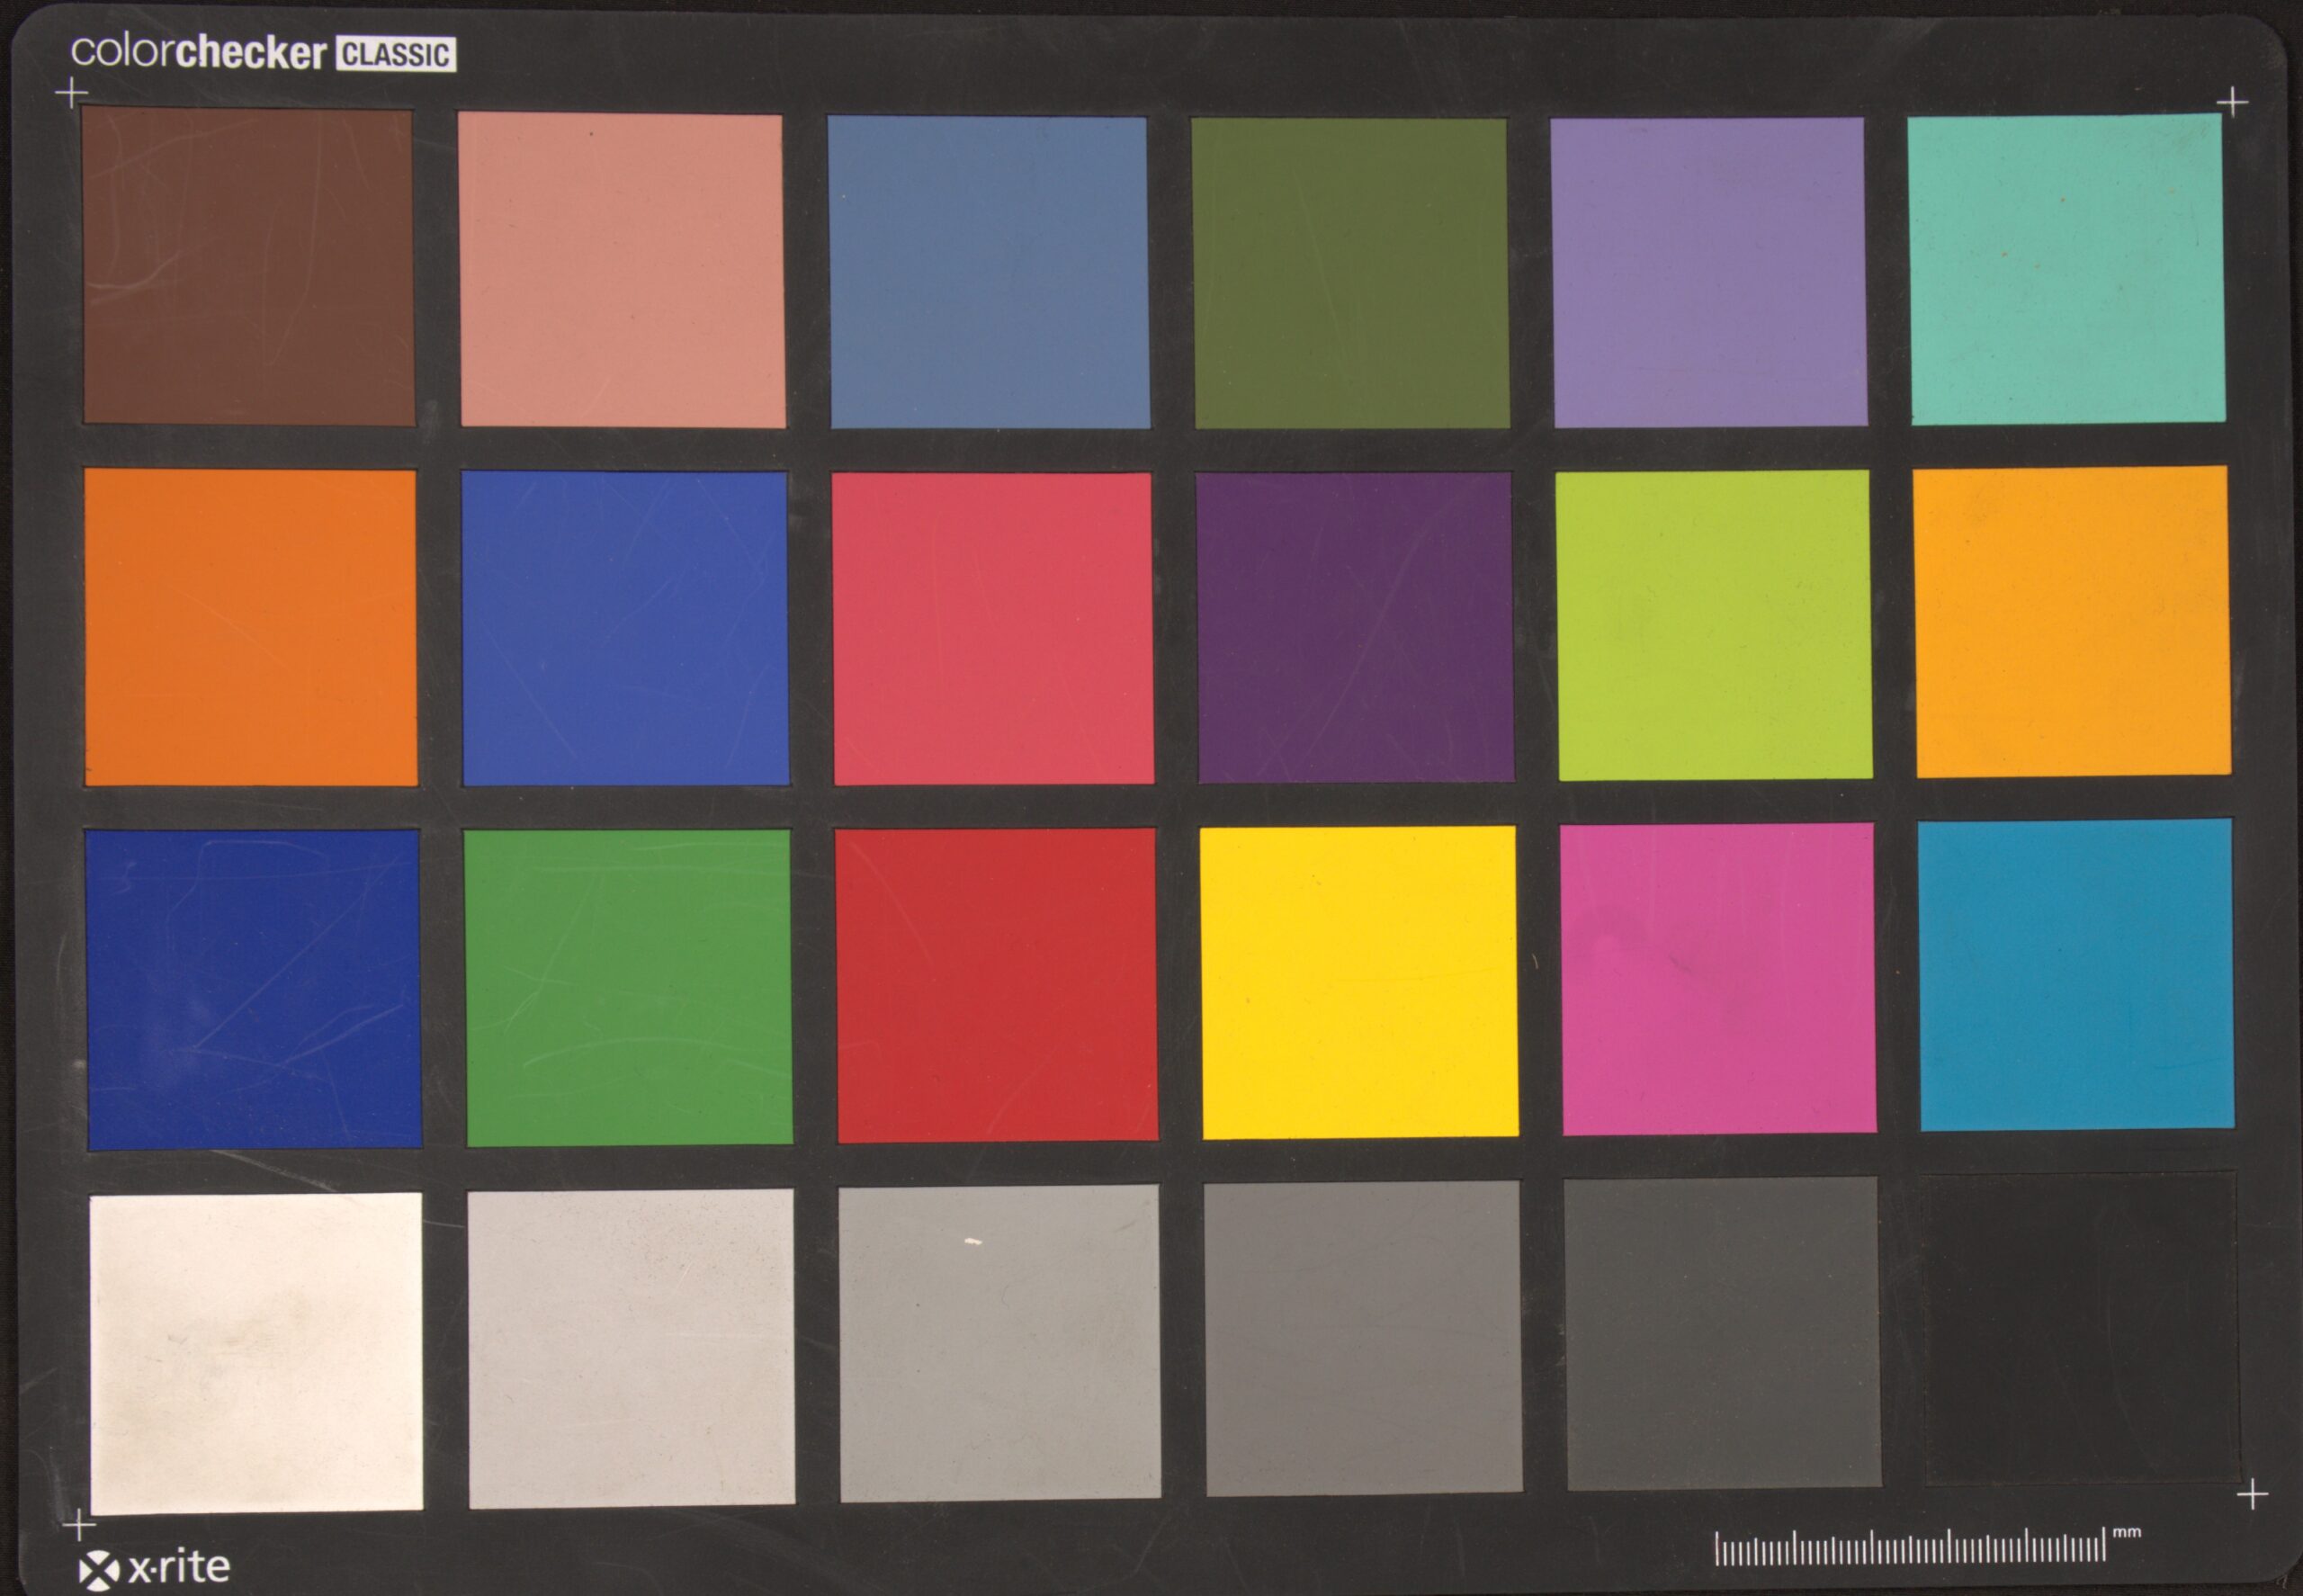Click the white grayscale patch
This screenshot has width=2303, height=1596.
256,1352
